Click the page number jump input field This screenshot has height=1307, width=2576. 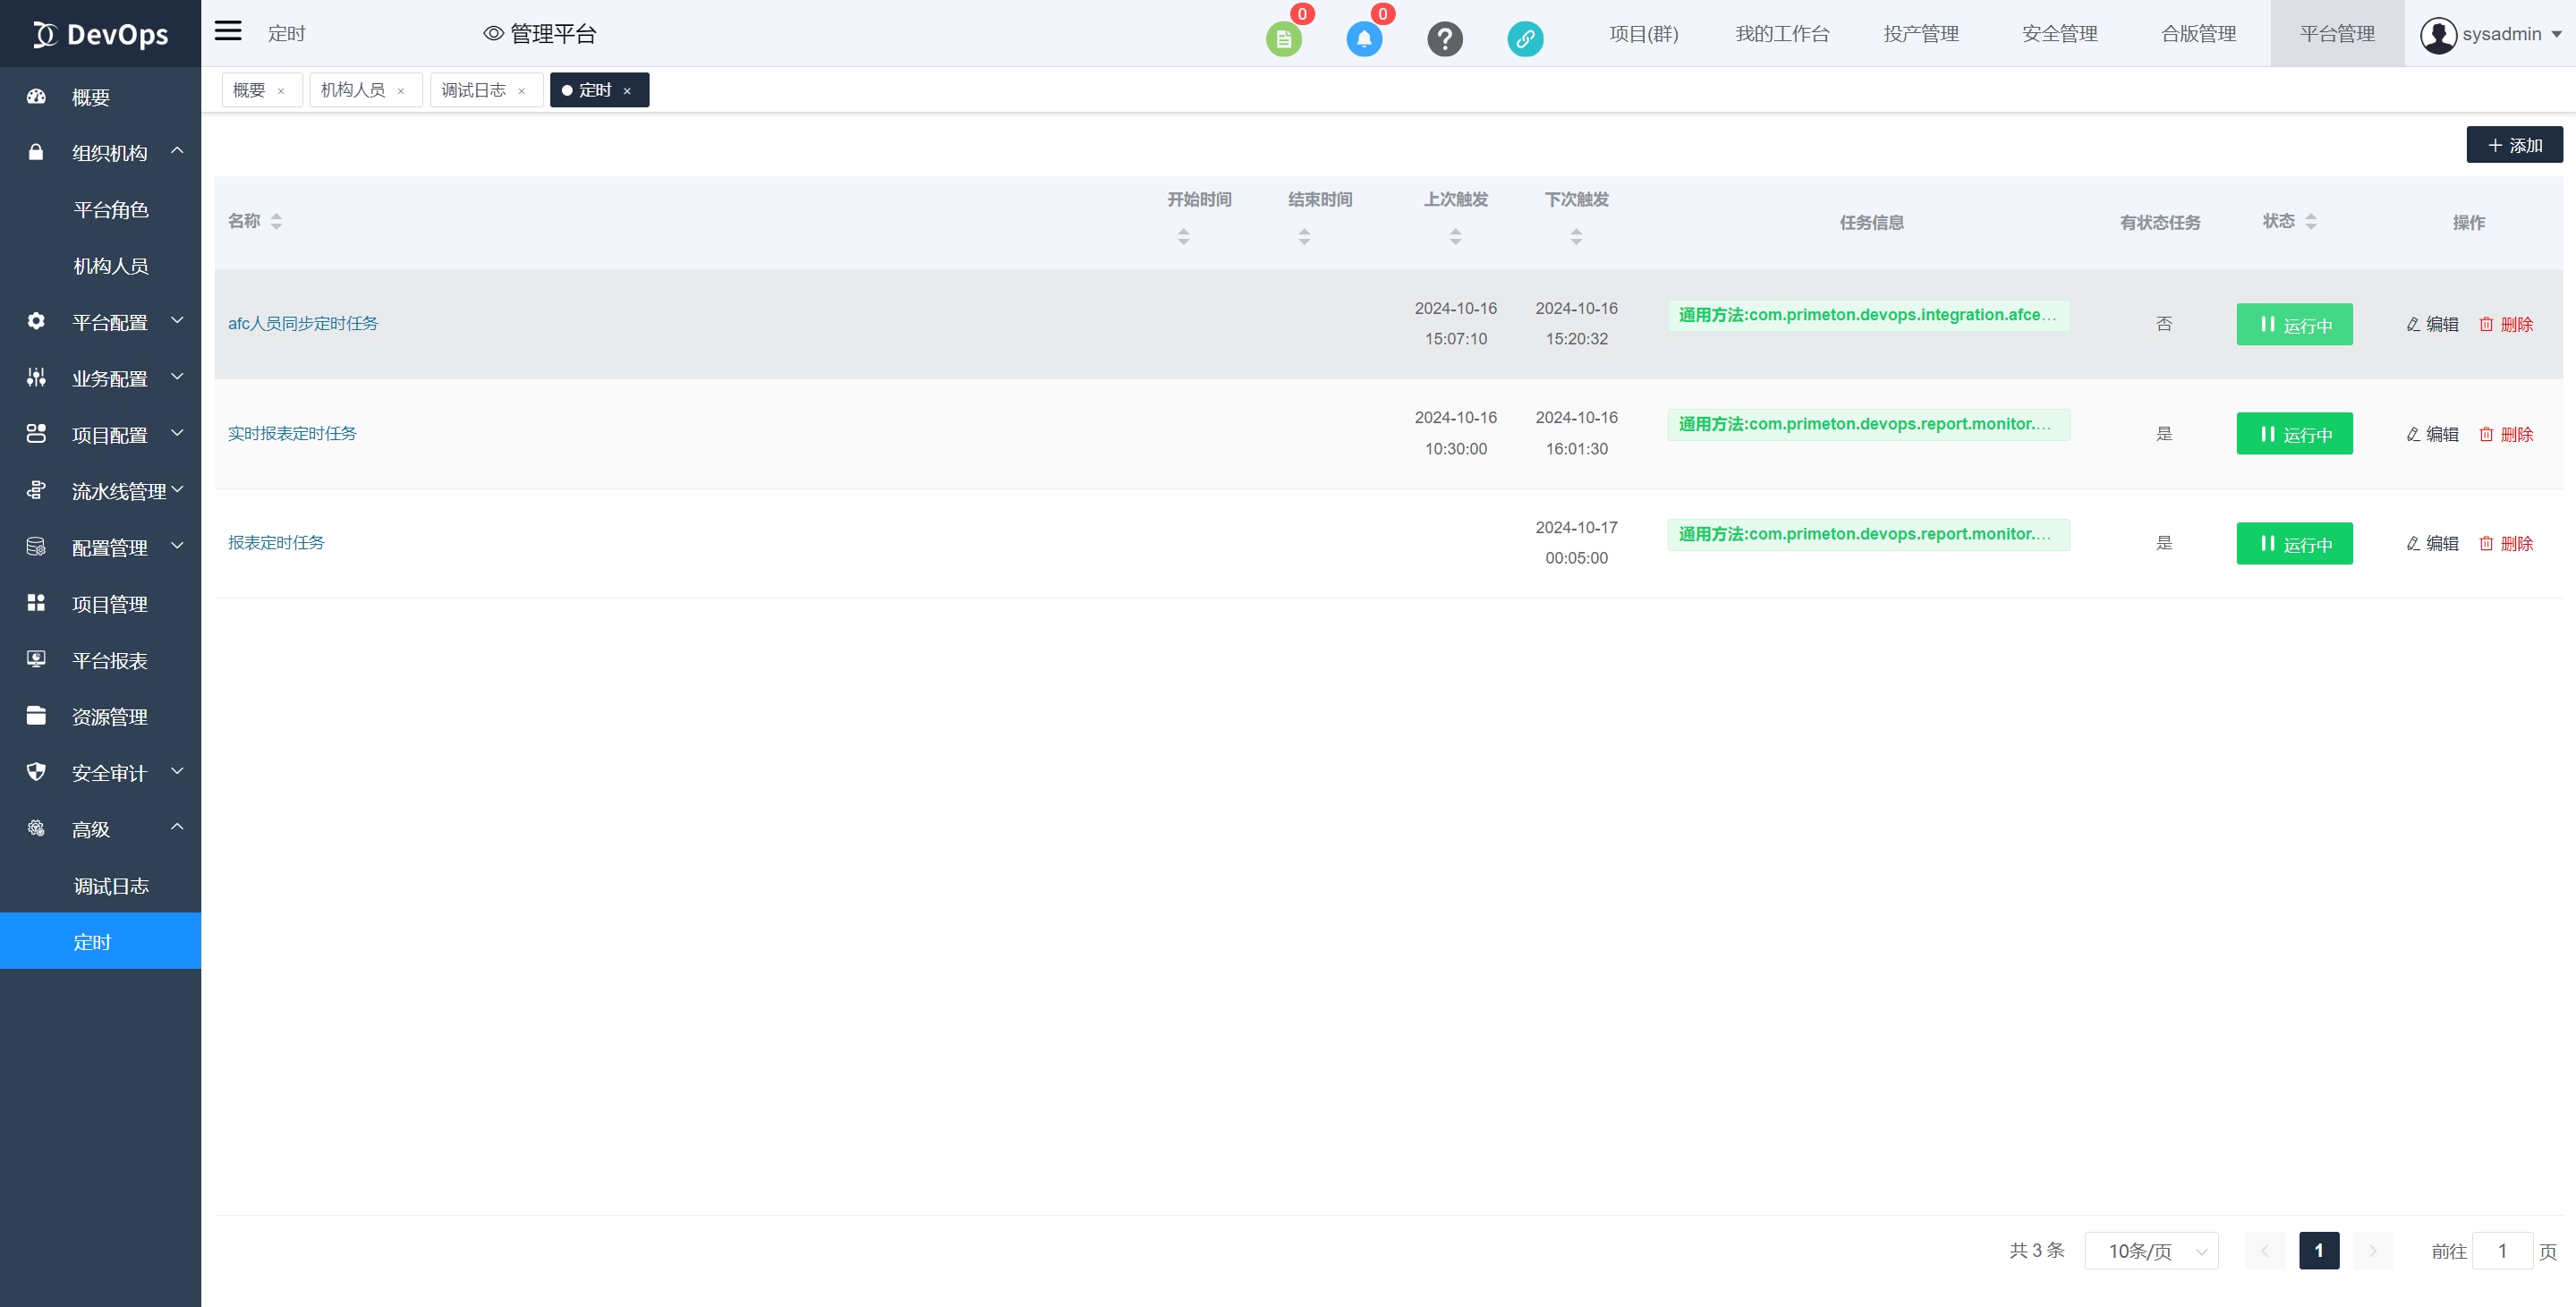click(2500, 1250)
